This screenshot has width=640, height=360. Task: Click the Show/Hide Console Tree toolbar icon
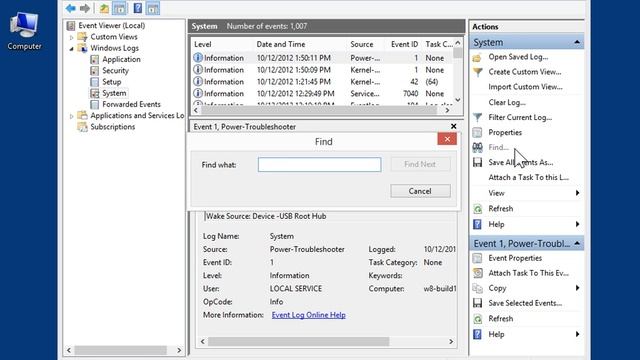click(x=120, y=8)
